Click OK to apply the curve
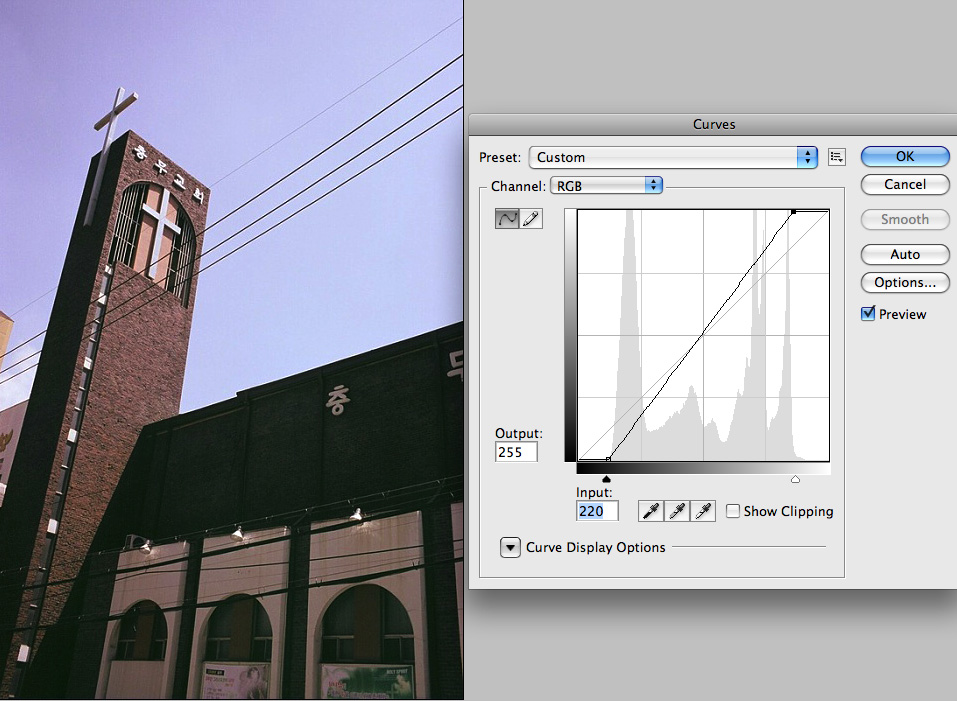Image resolution: width=957 pixels, height=701 pixels. (904, 156)
